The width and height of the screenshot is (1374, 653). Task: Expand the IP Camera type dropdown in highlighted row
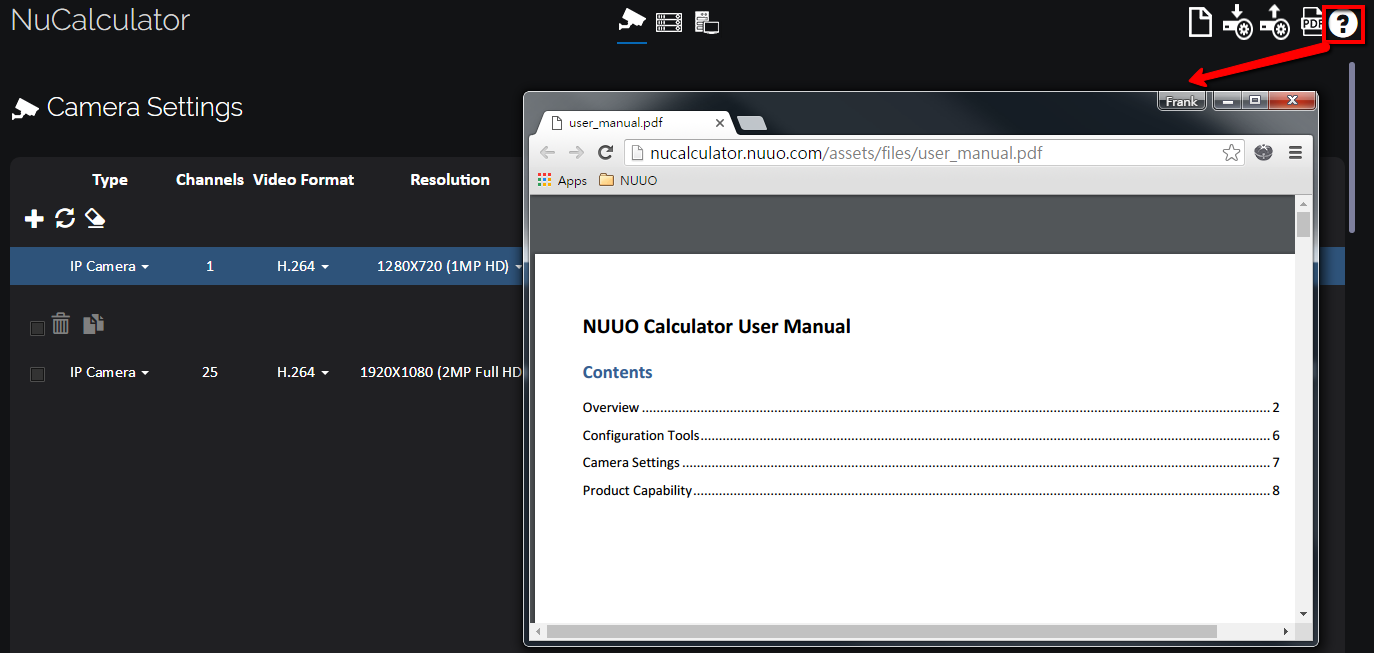[x=110, y=267]
